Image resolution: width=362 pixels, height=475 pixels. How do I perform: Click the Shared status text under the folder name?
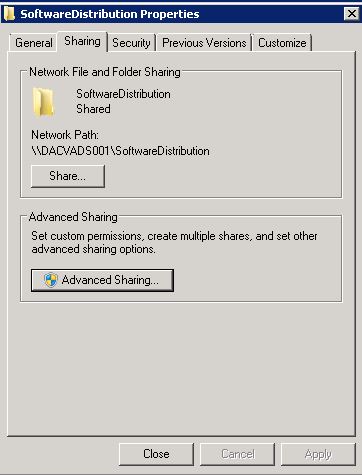coord(93,109)
